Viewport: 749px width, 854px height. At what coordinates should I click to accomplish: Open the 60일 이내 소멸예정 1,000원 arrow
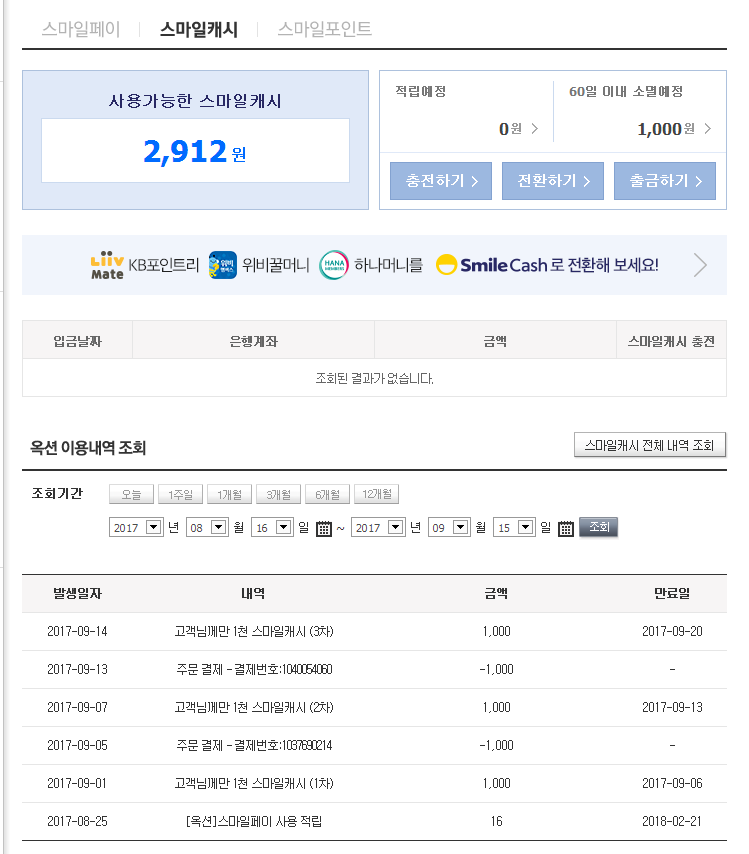pyautogui.click(x=708, y=129)
